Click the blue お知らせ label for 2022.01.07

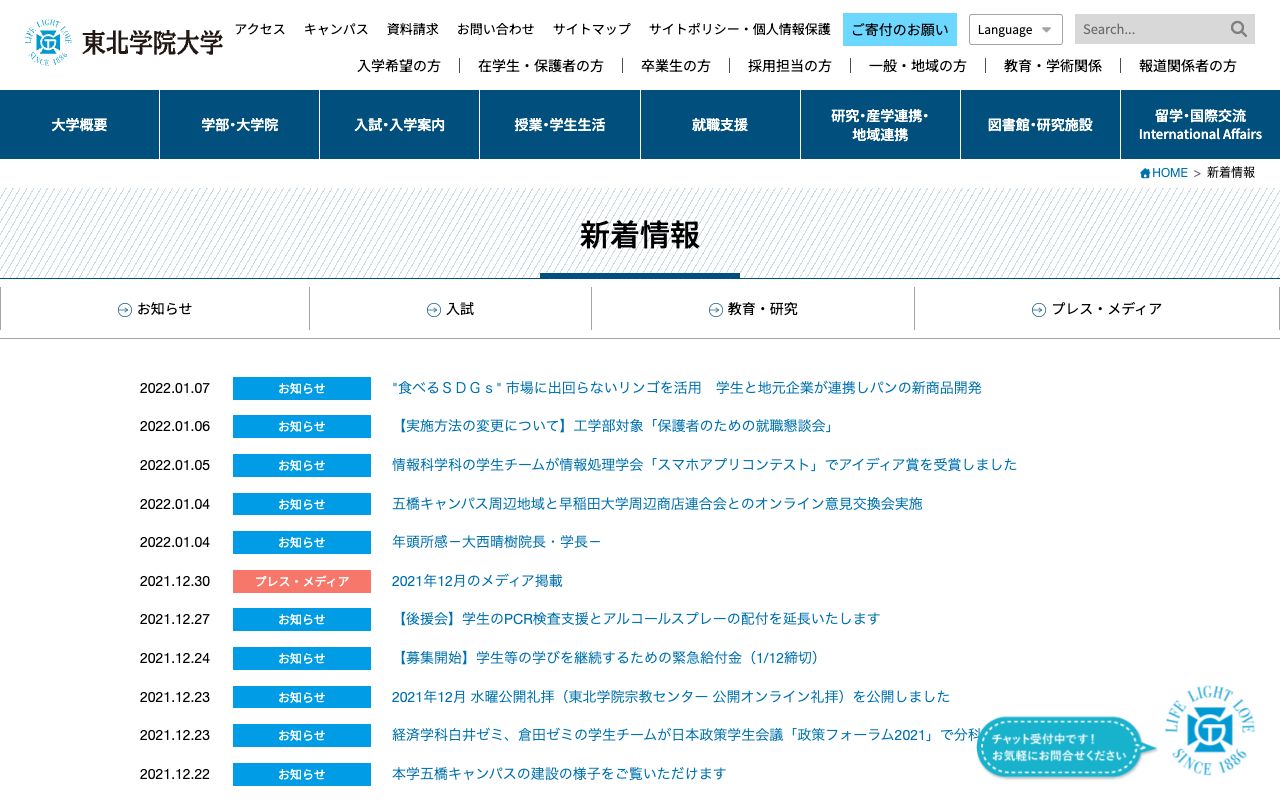301,388
